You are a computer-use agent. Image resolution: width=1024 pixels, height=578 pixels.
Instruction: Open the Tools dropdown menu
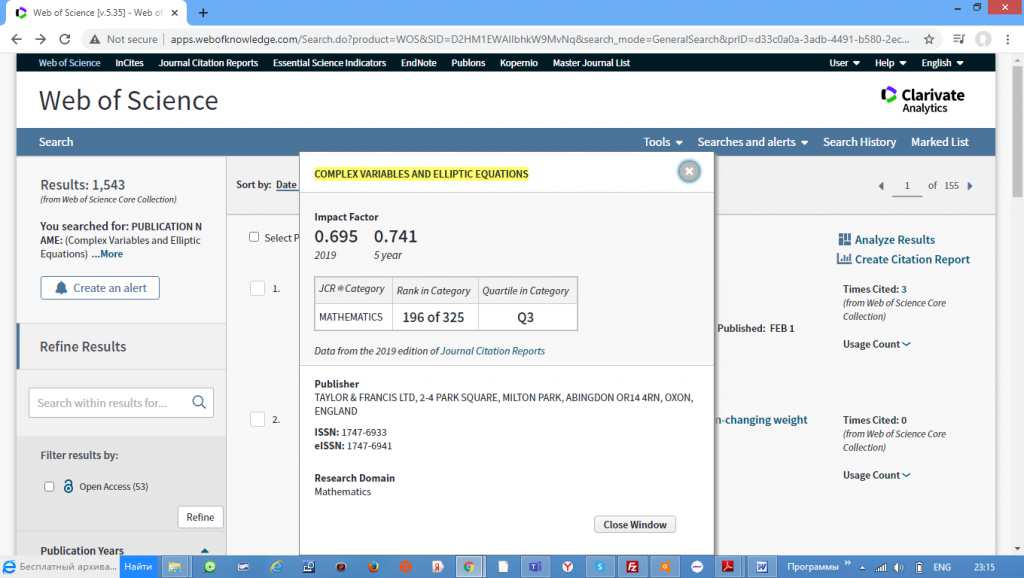663,142
